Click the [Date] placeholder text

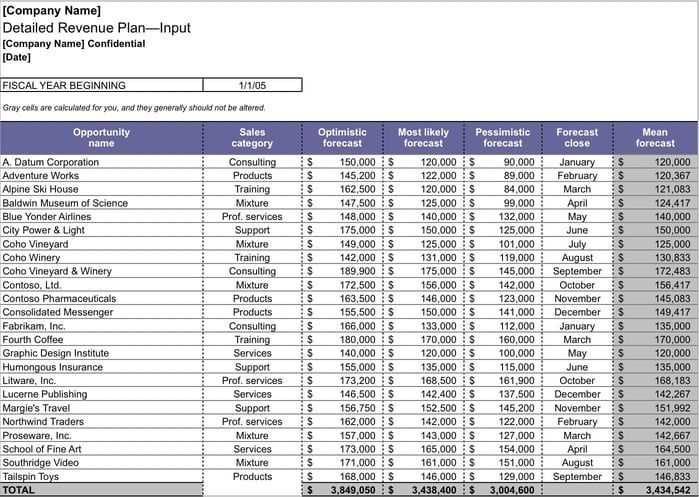pyautogui.click(x=17, y=57)
